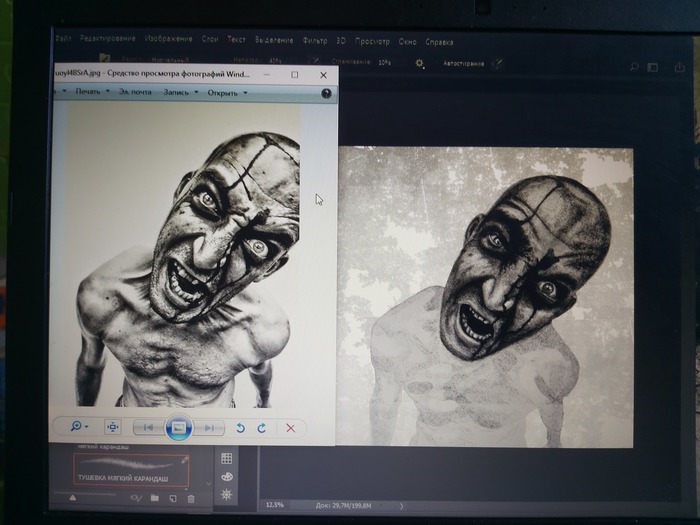Create a new brush group folder
Viewport: 700px width, 525px height.
pos(155,497)
